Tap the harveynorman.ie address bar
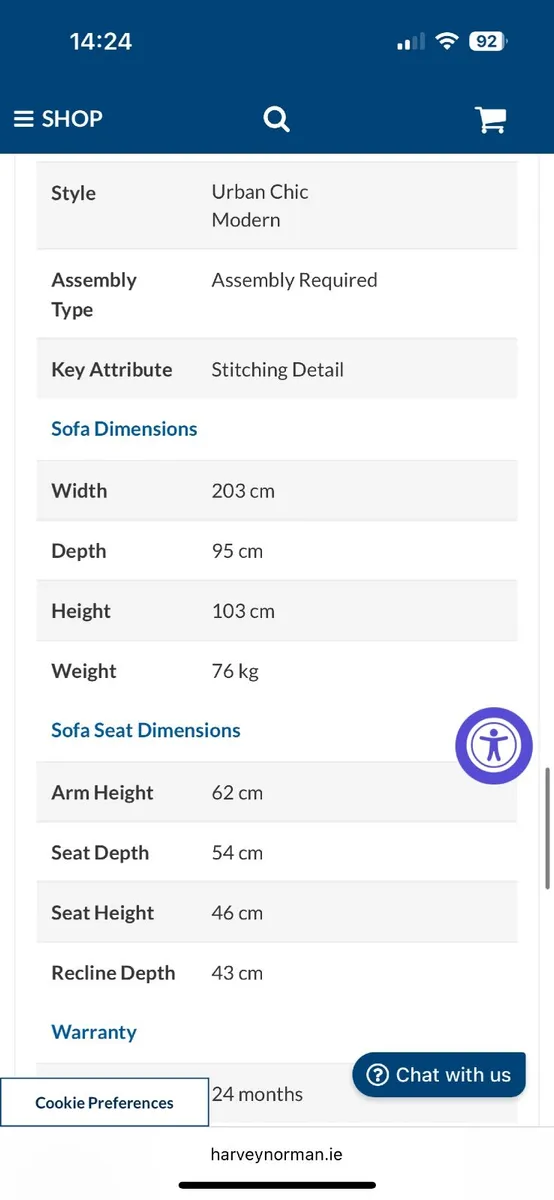This screenshot has height=1200, width=554. 277,1154
